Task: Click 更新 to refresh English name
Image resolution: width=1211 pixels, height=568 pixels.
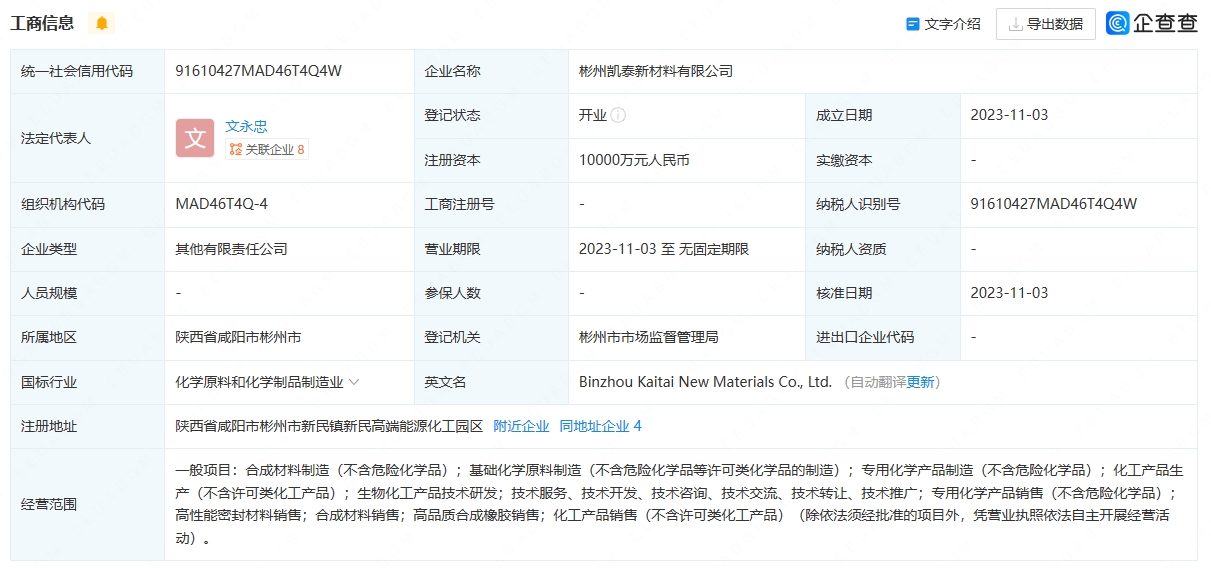Action: (x=920, y=382)
